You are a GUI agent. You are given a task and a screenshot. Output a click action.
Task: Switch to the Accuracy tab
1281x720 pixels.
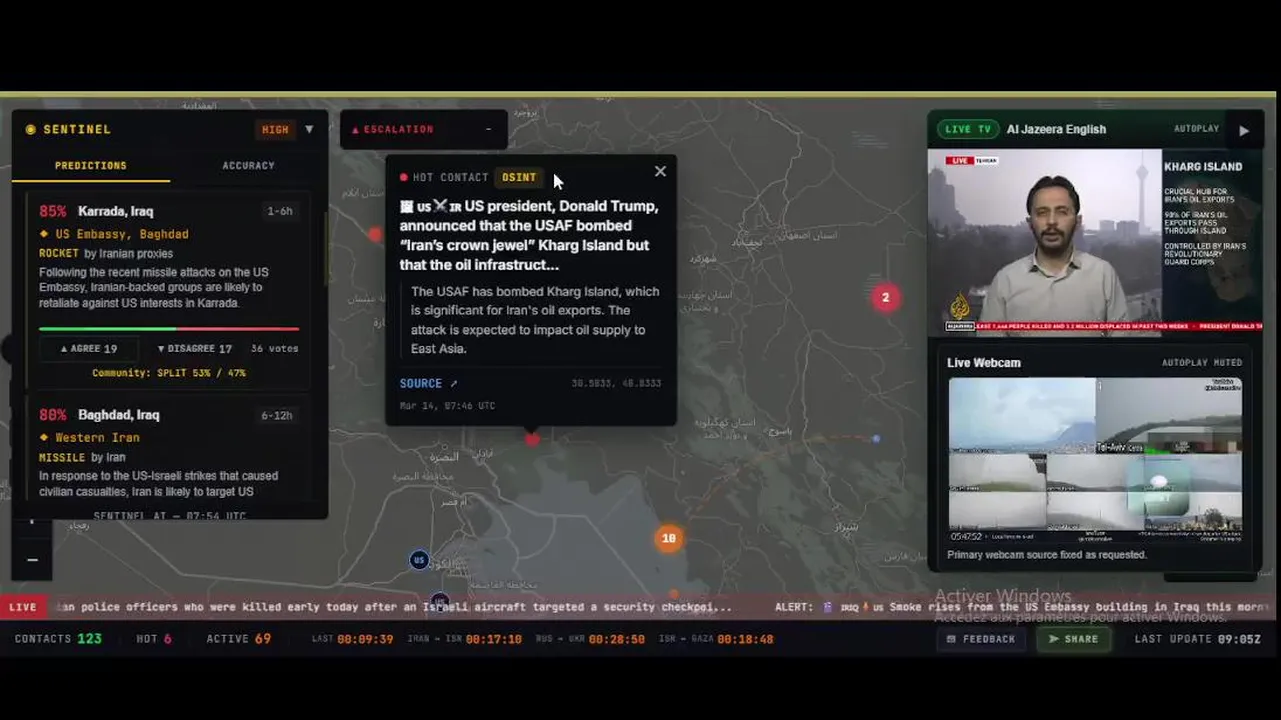point(248,166)
